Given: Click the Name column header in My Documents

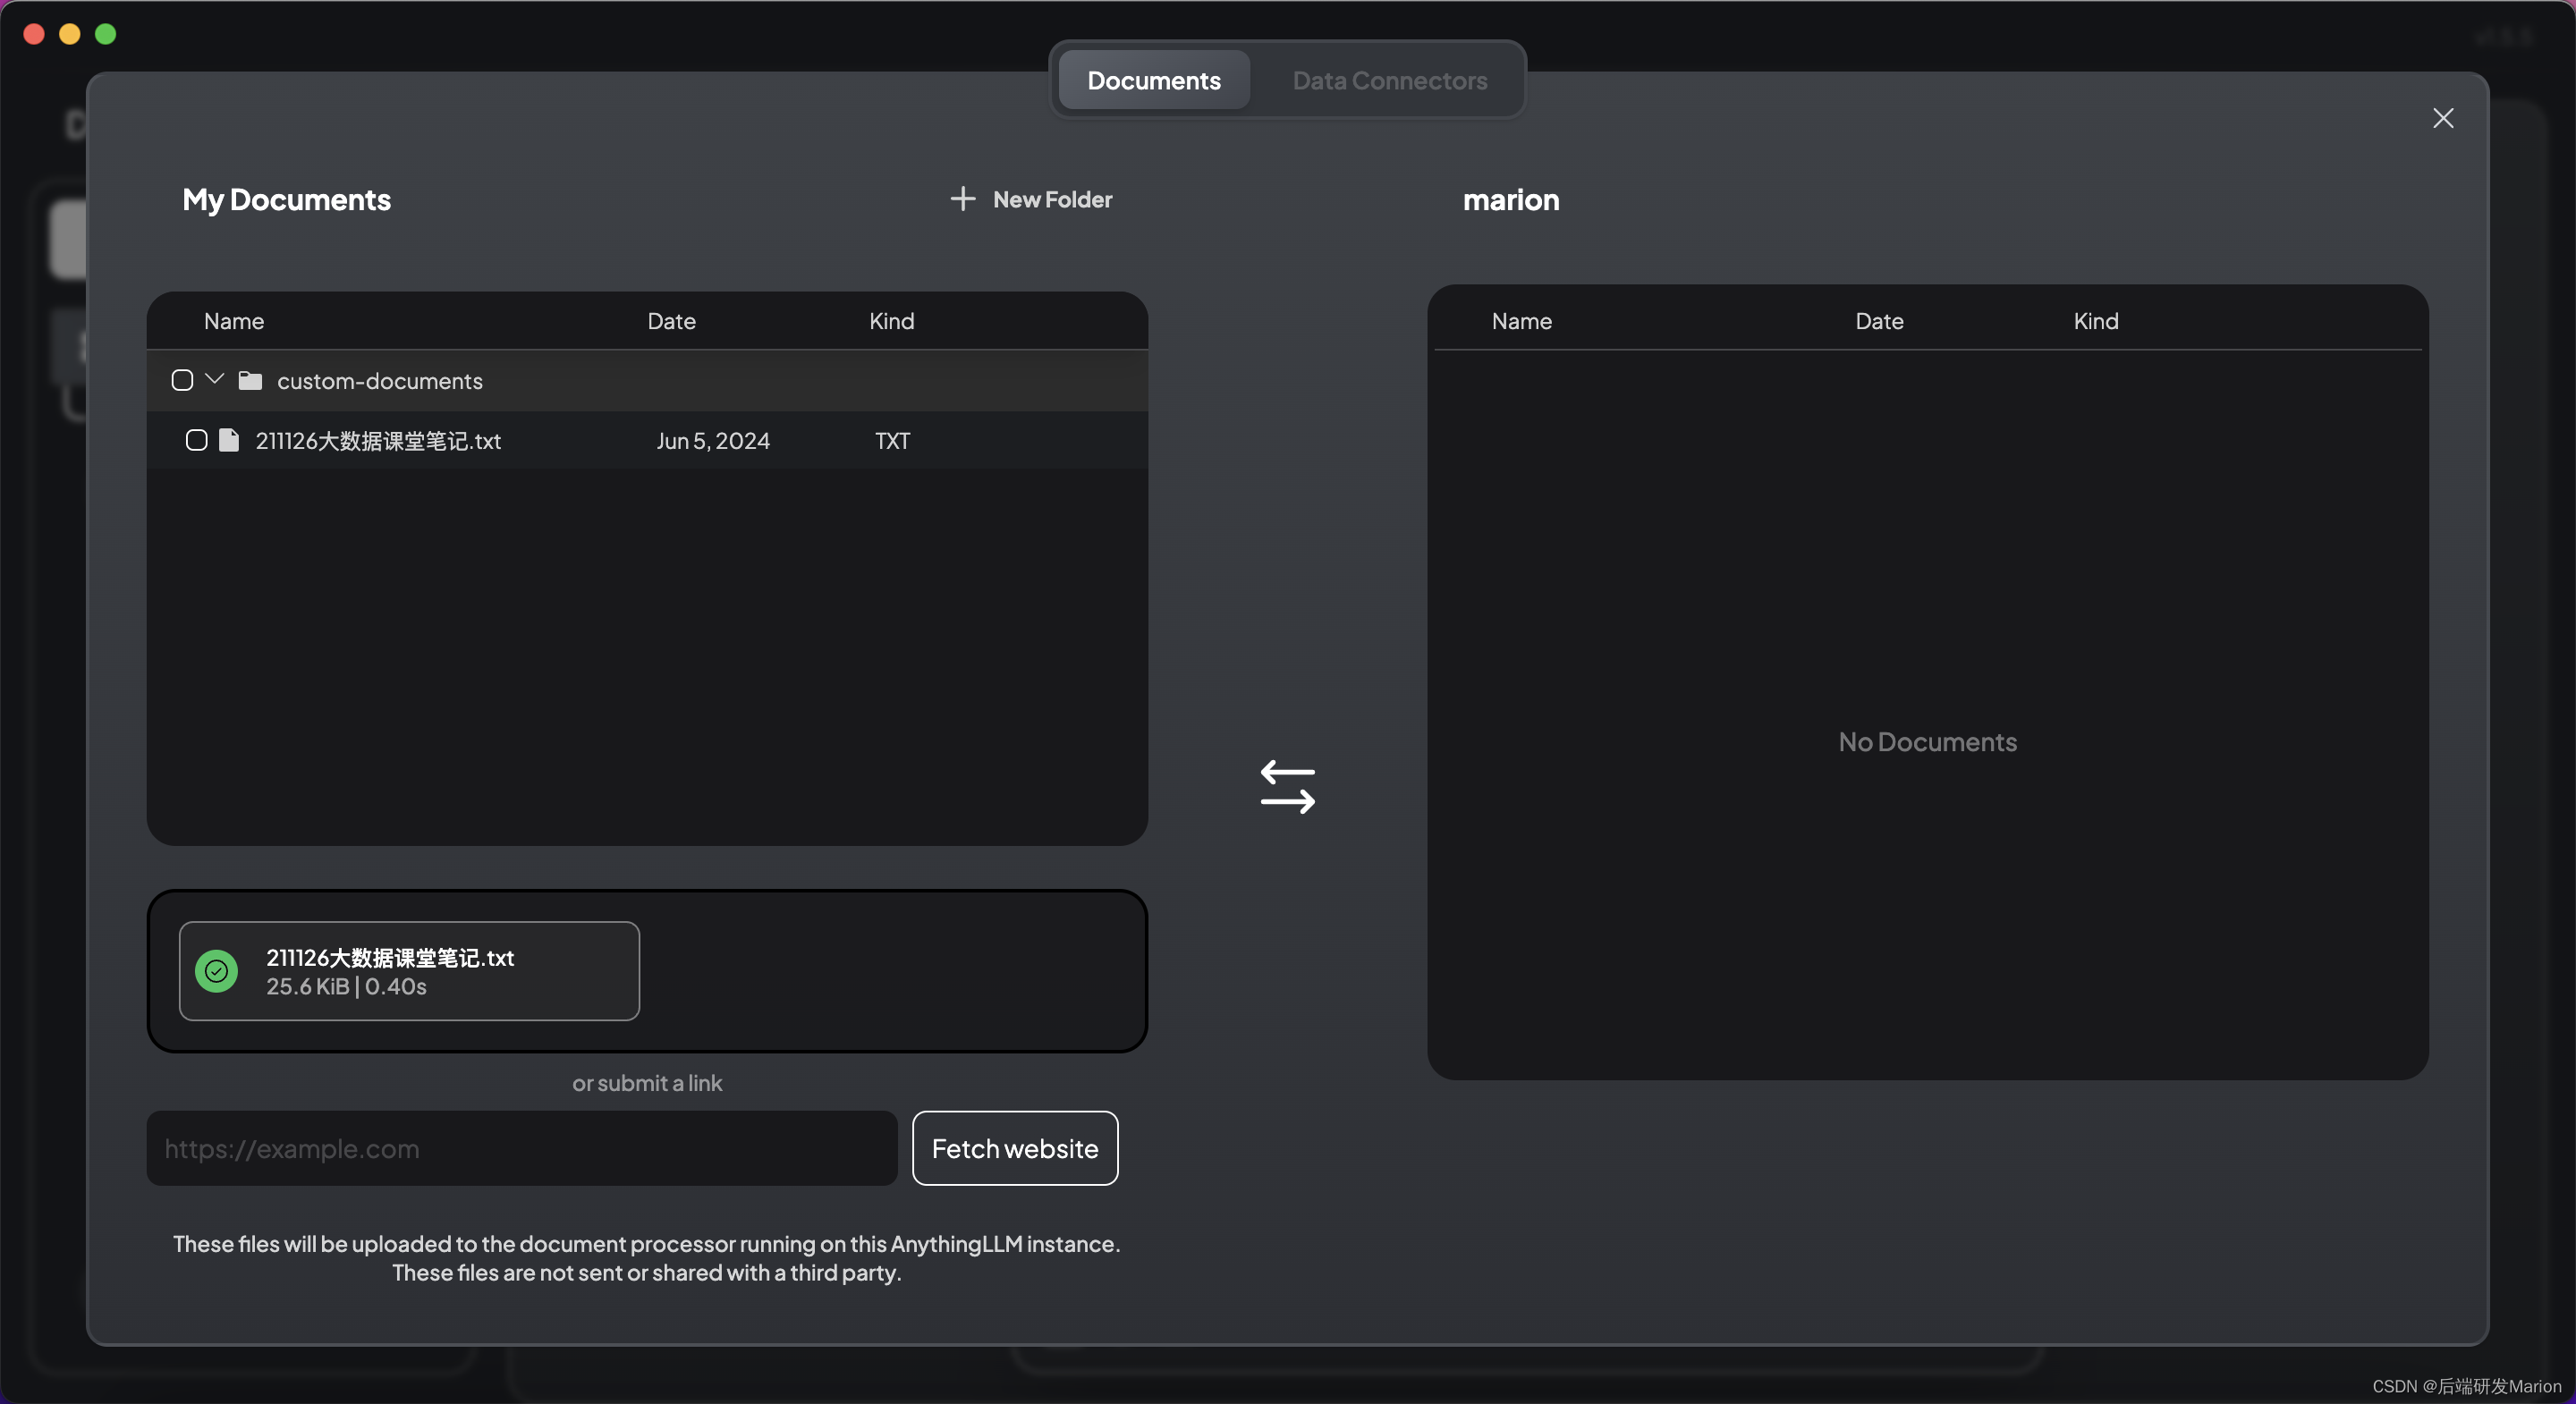Looking at the screenshot, I should [x=234, y=321].
